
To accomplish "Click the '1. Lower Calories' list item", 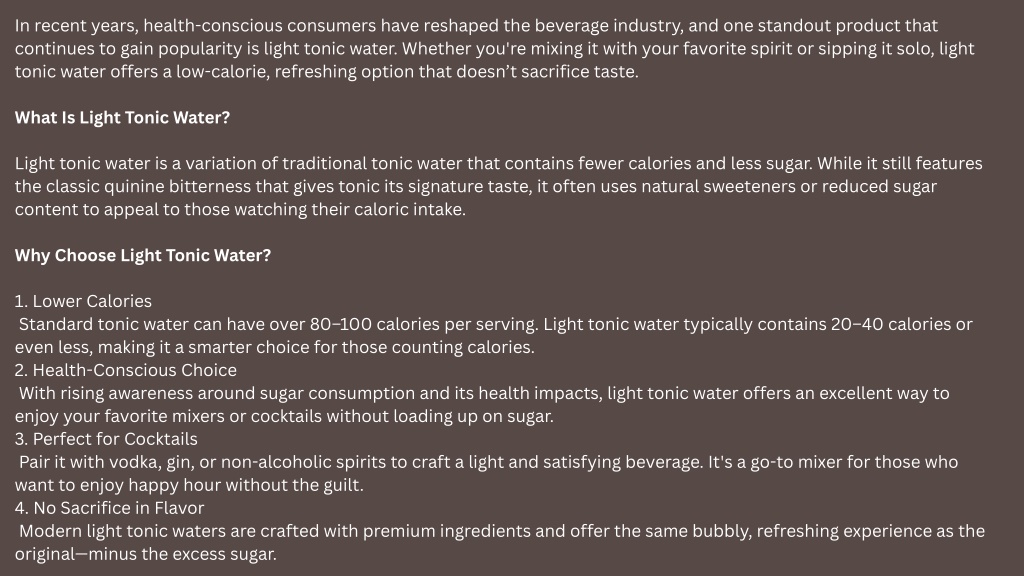I will 83,301.
